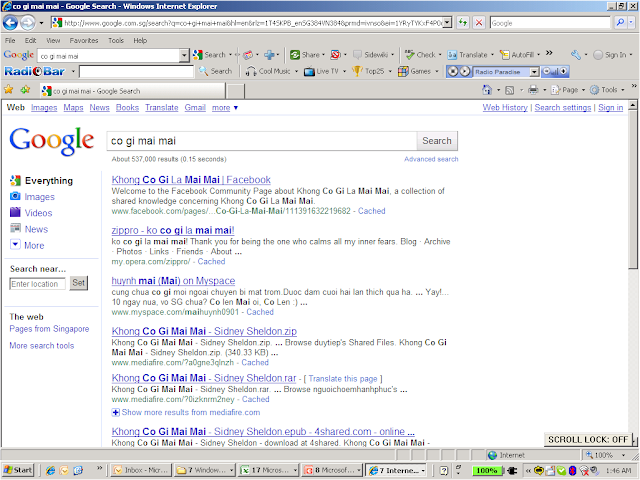The height and width of the screenshot is (480, 640).
Task: Open the Radio Paradise station dropdown
Action: point(534,72)
